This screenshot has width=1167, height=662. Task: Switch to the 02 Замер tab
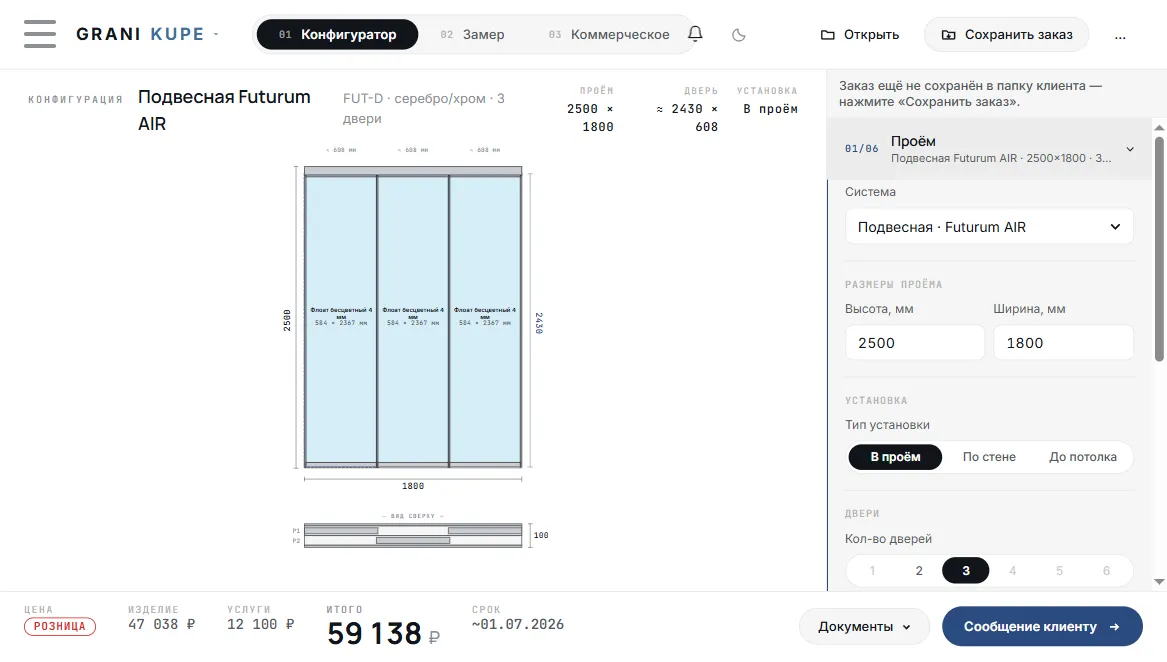(472, 34)
